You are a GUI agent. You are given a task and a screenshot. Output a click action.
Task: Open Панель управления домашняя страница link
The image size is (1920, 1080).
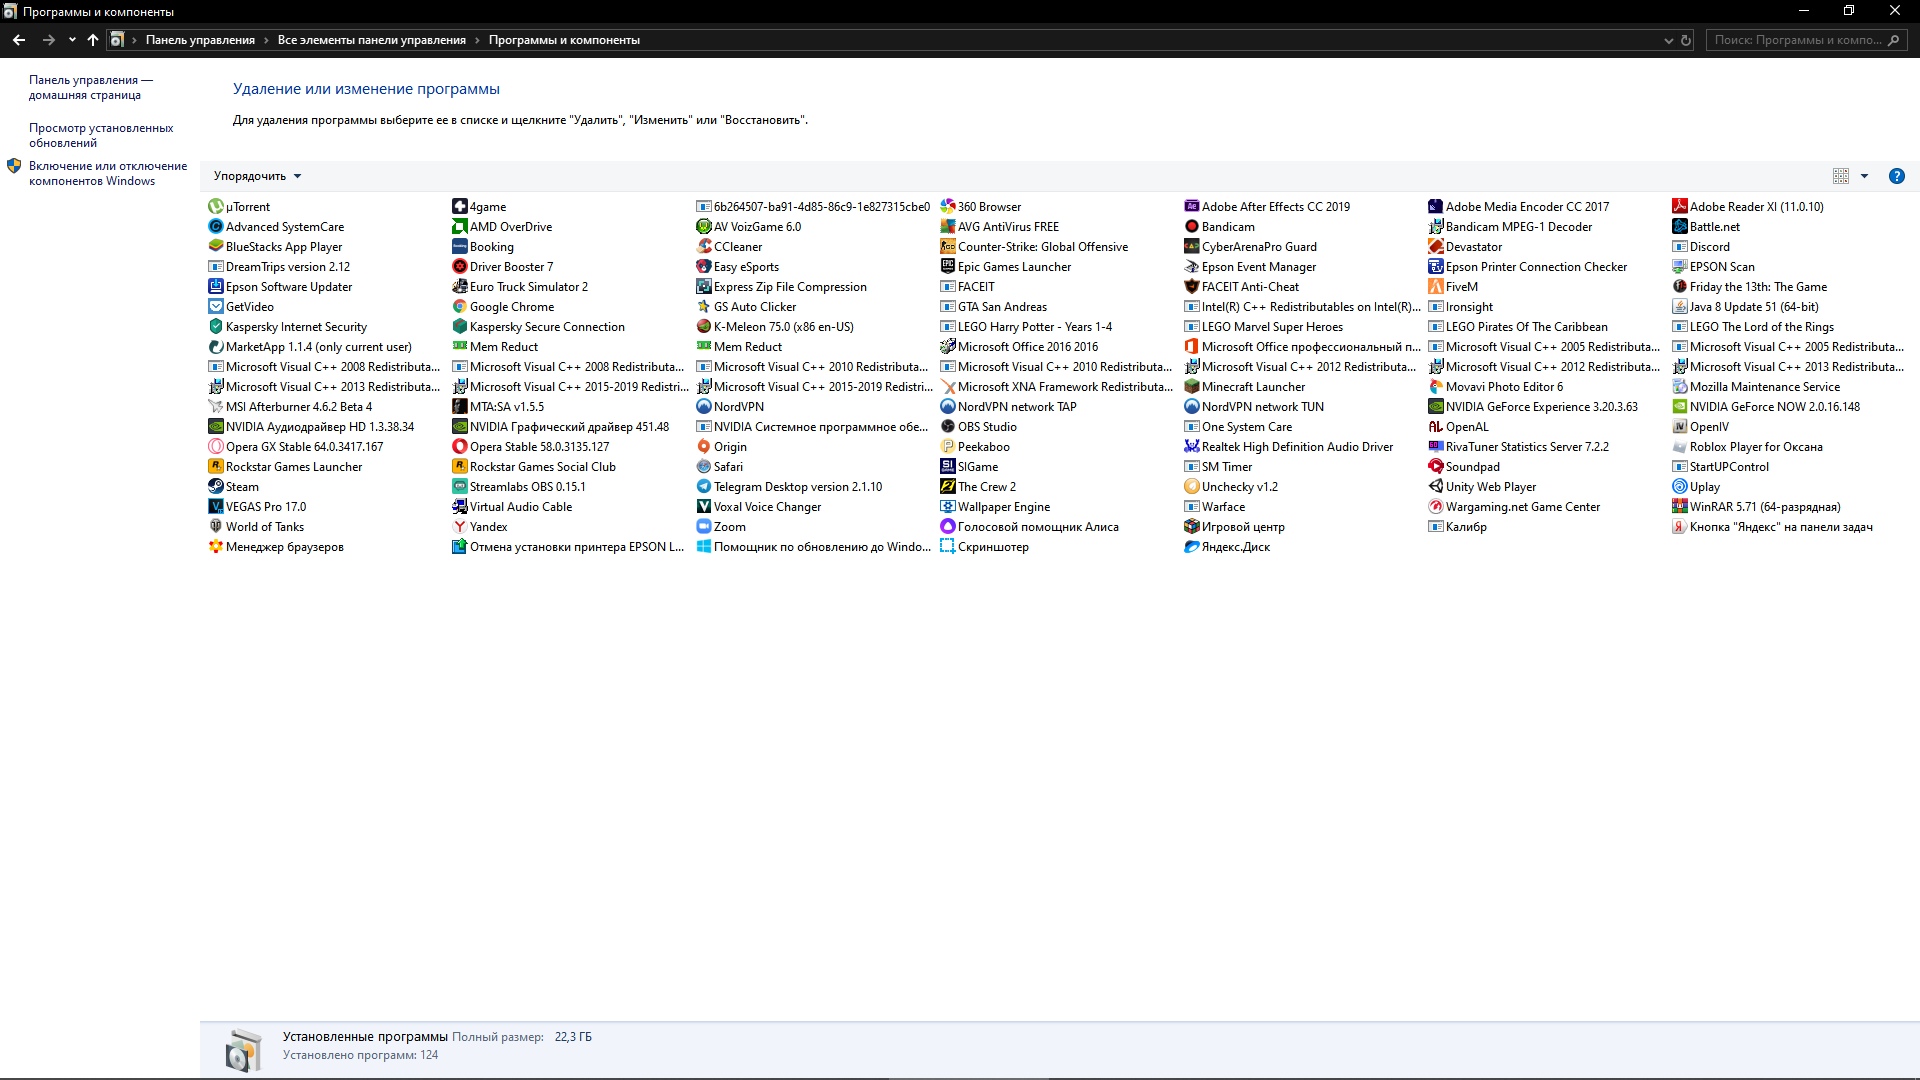tap(90, 87)
